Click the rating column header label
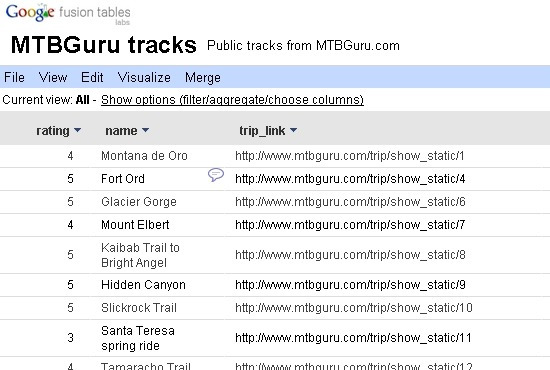This screenshot has height=370, width=550. (53, 131)
